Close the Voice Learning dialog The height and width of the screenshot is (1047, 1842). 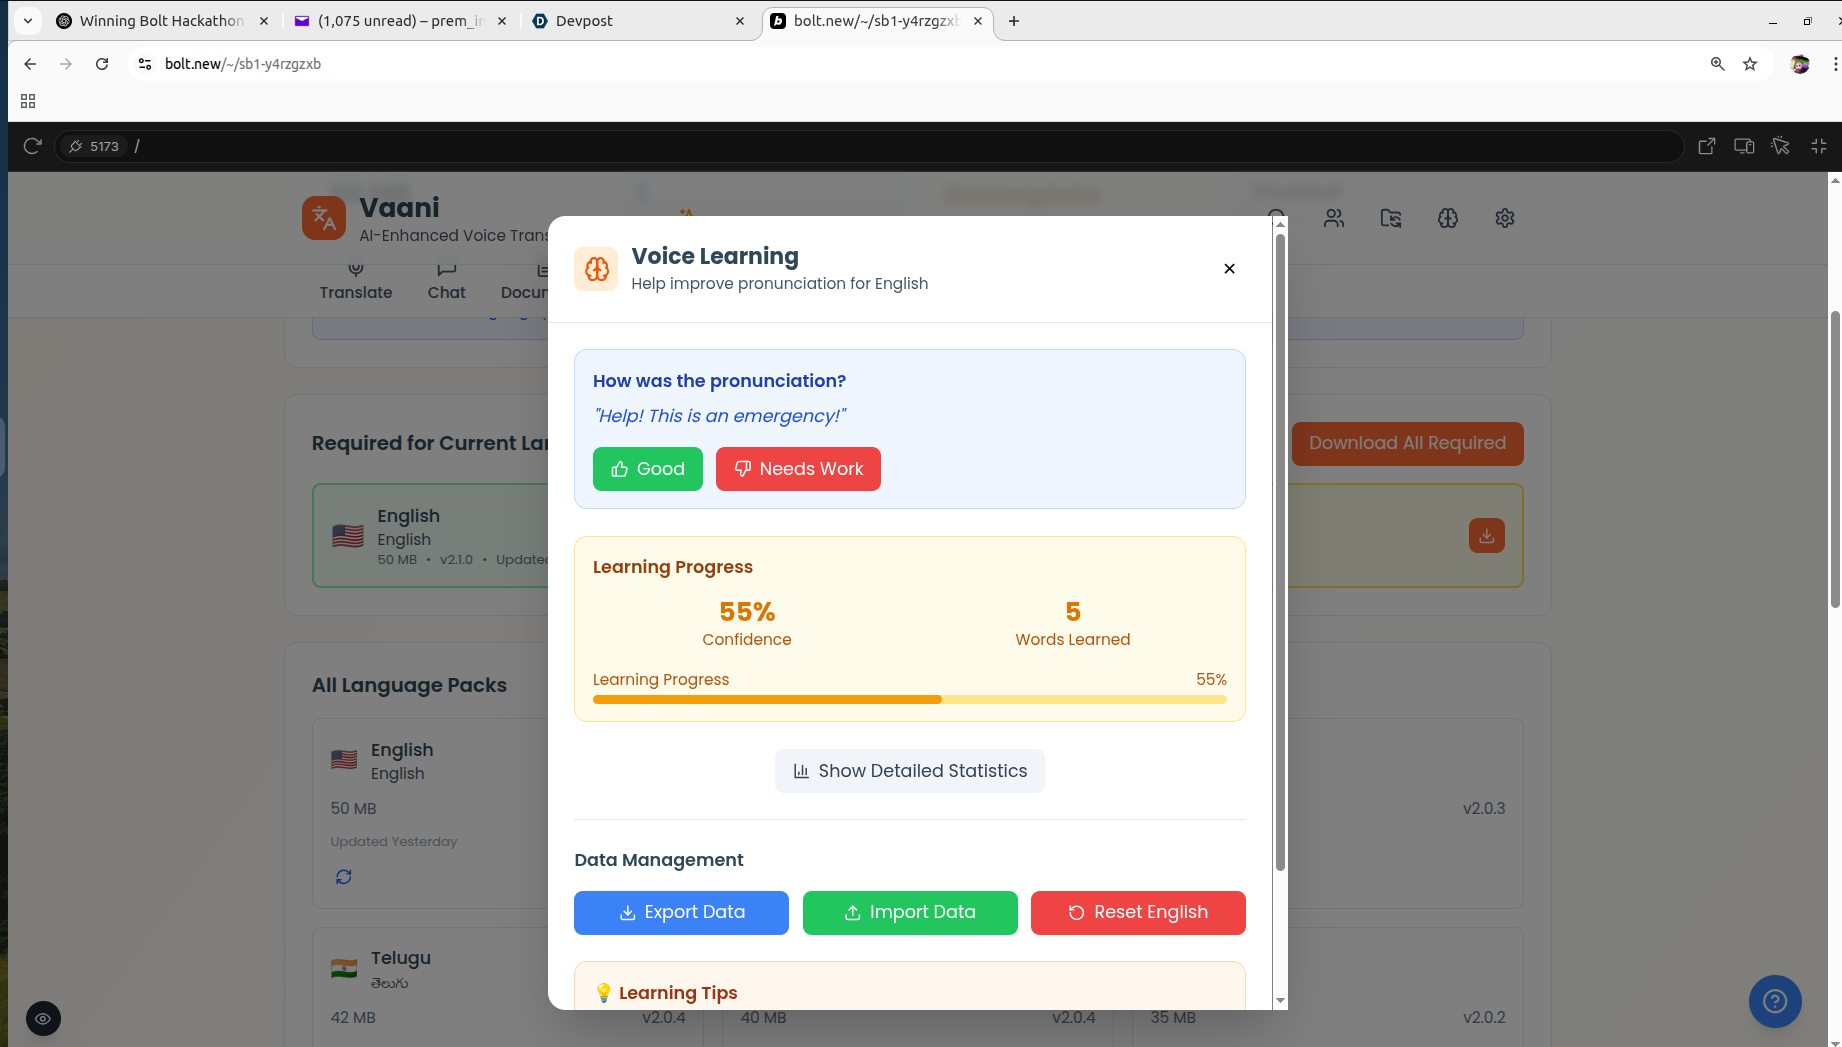(x=1229, y=268)
